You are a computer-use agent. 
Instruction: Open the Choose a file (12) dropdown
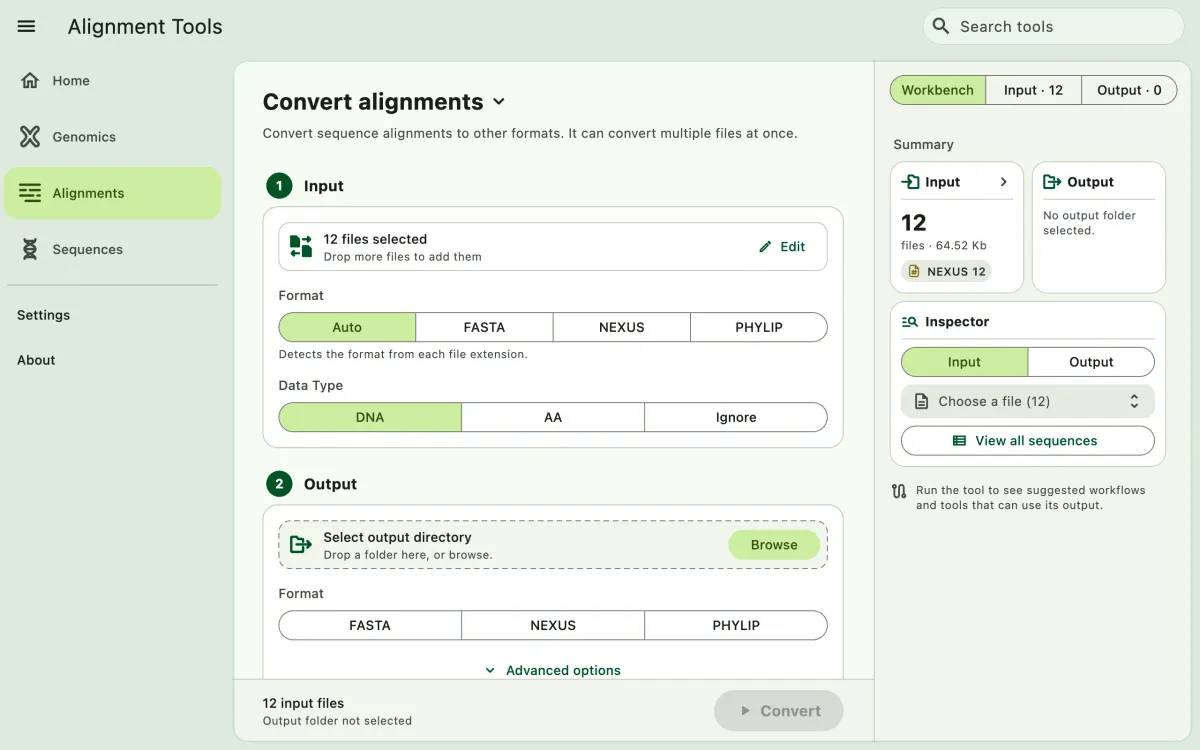(x=1028, y=401)
